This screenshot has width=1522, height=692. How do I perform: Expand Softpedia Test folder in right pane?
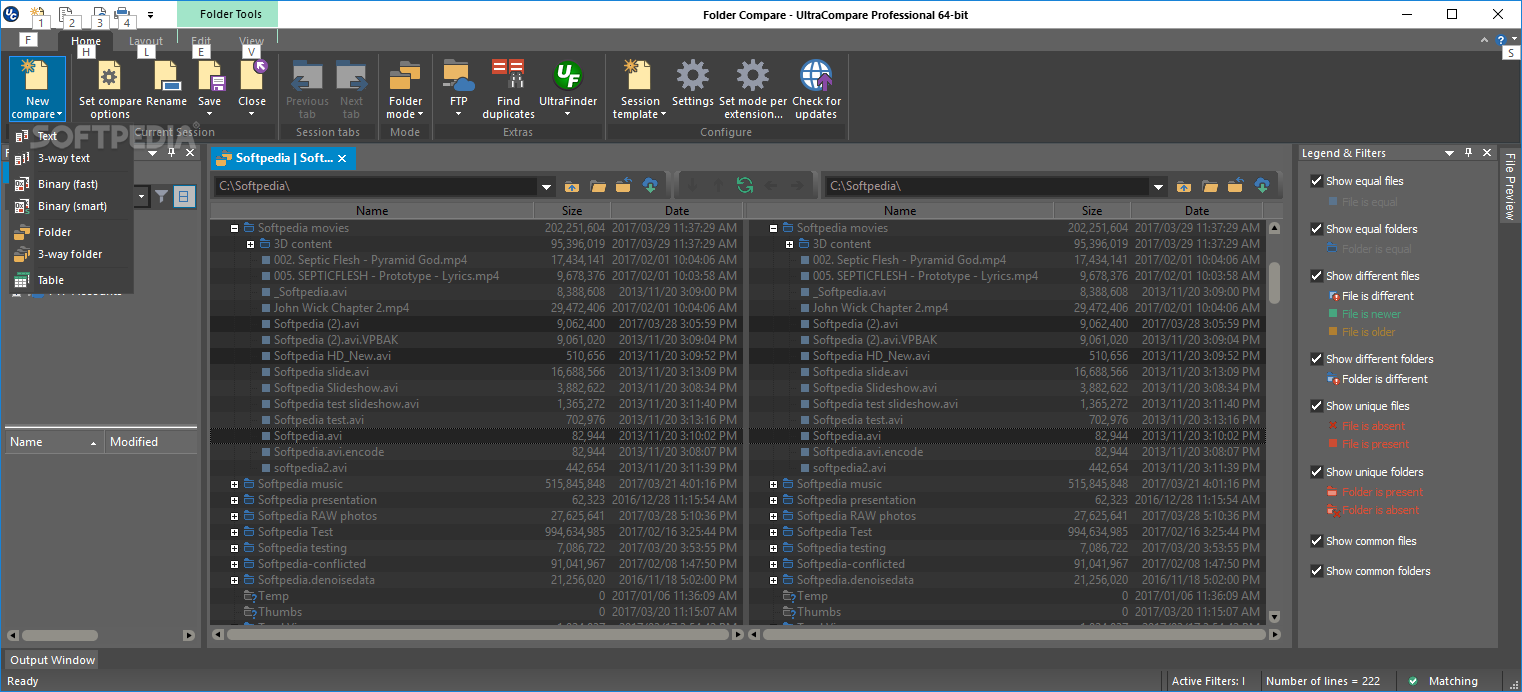[773, 532]
